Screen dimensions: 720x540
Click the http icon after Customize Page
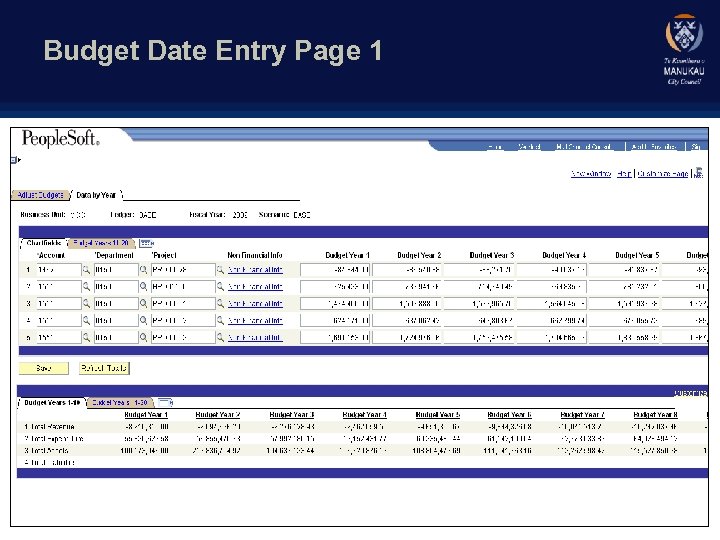pos(698,173)
